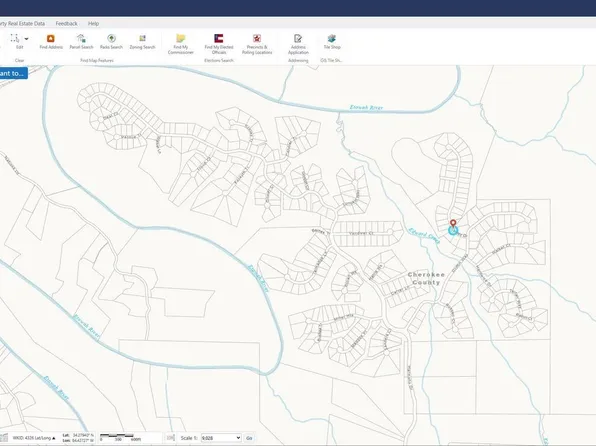Open Find My Commissioner
The height and width of the screenshot is (446, 596).
pyautogui.click(x=181, y=44)
